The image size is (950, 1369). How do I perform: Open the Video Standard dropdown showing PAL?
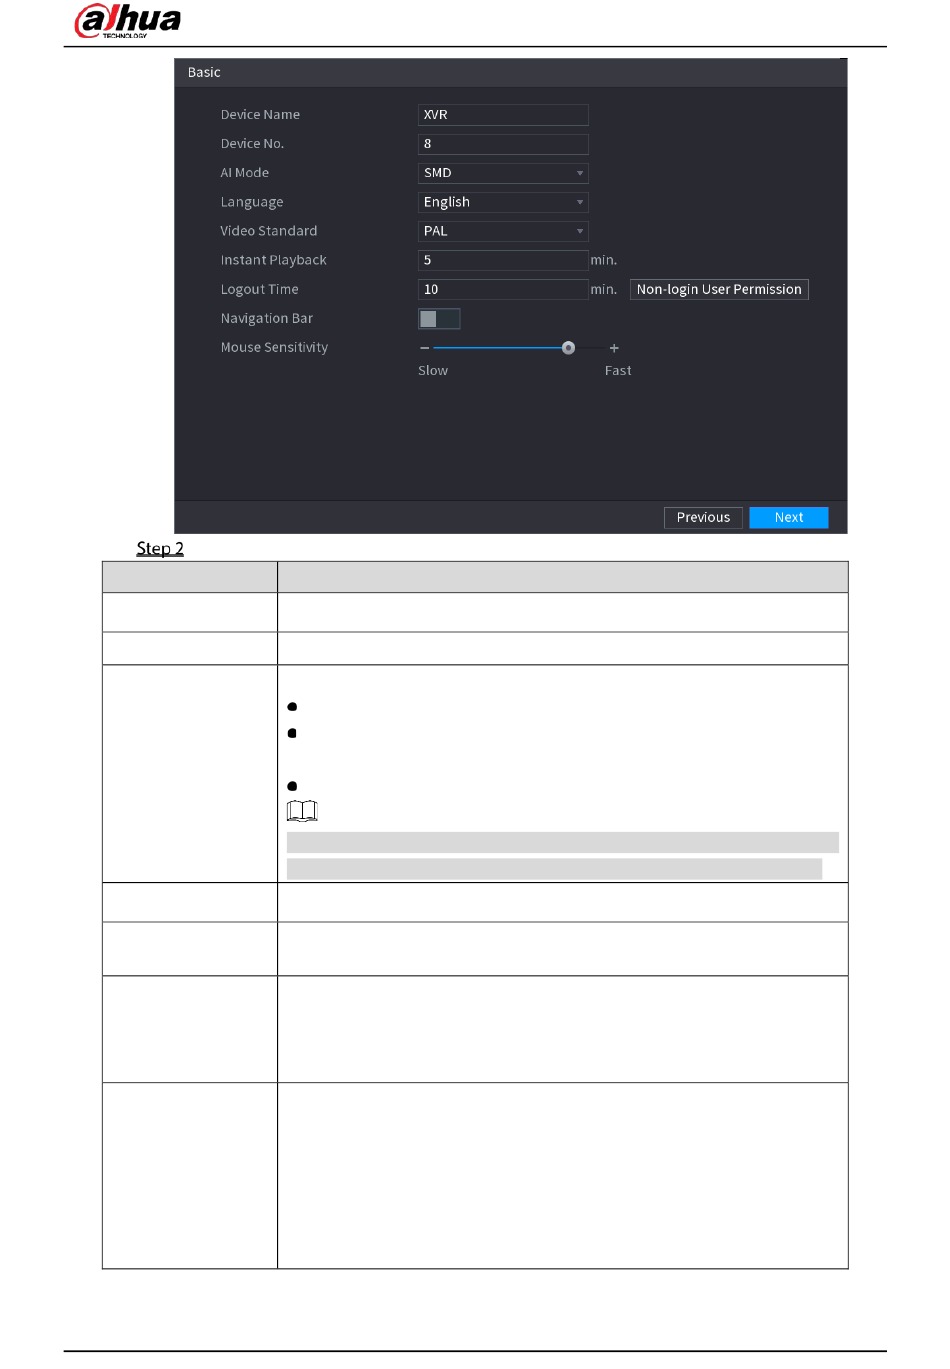[x=502, y=231]
